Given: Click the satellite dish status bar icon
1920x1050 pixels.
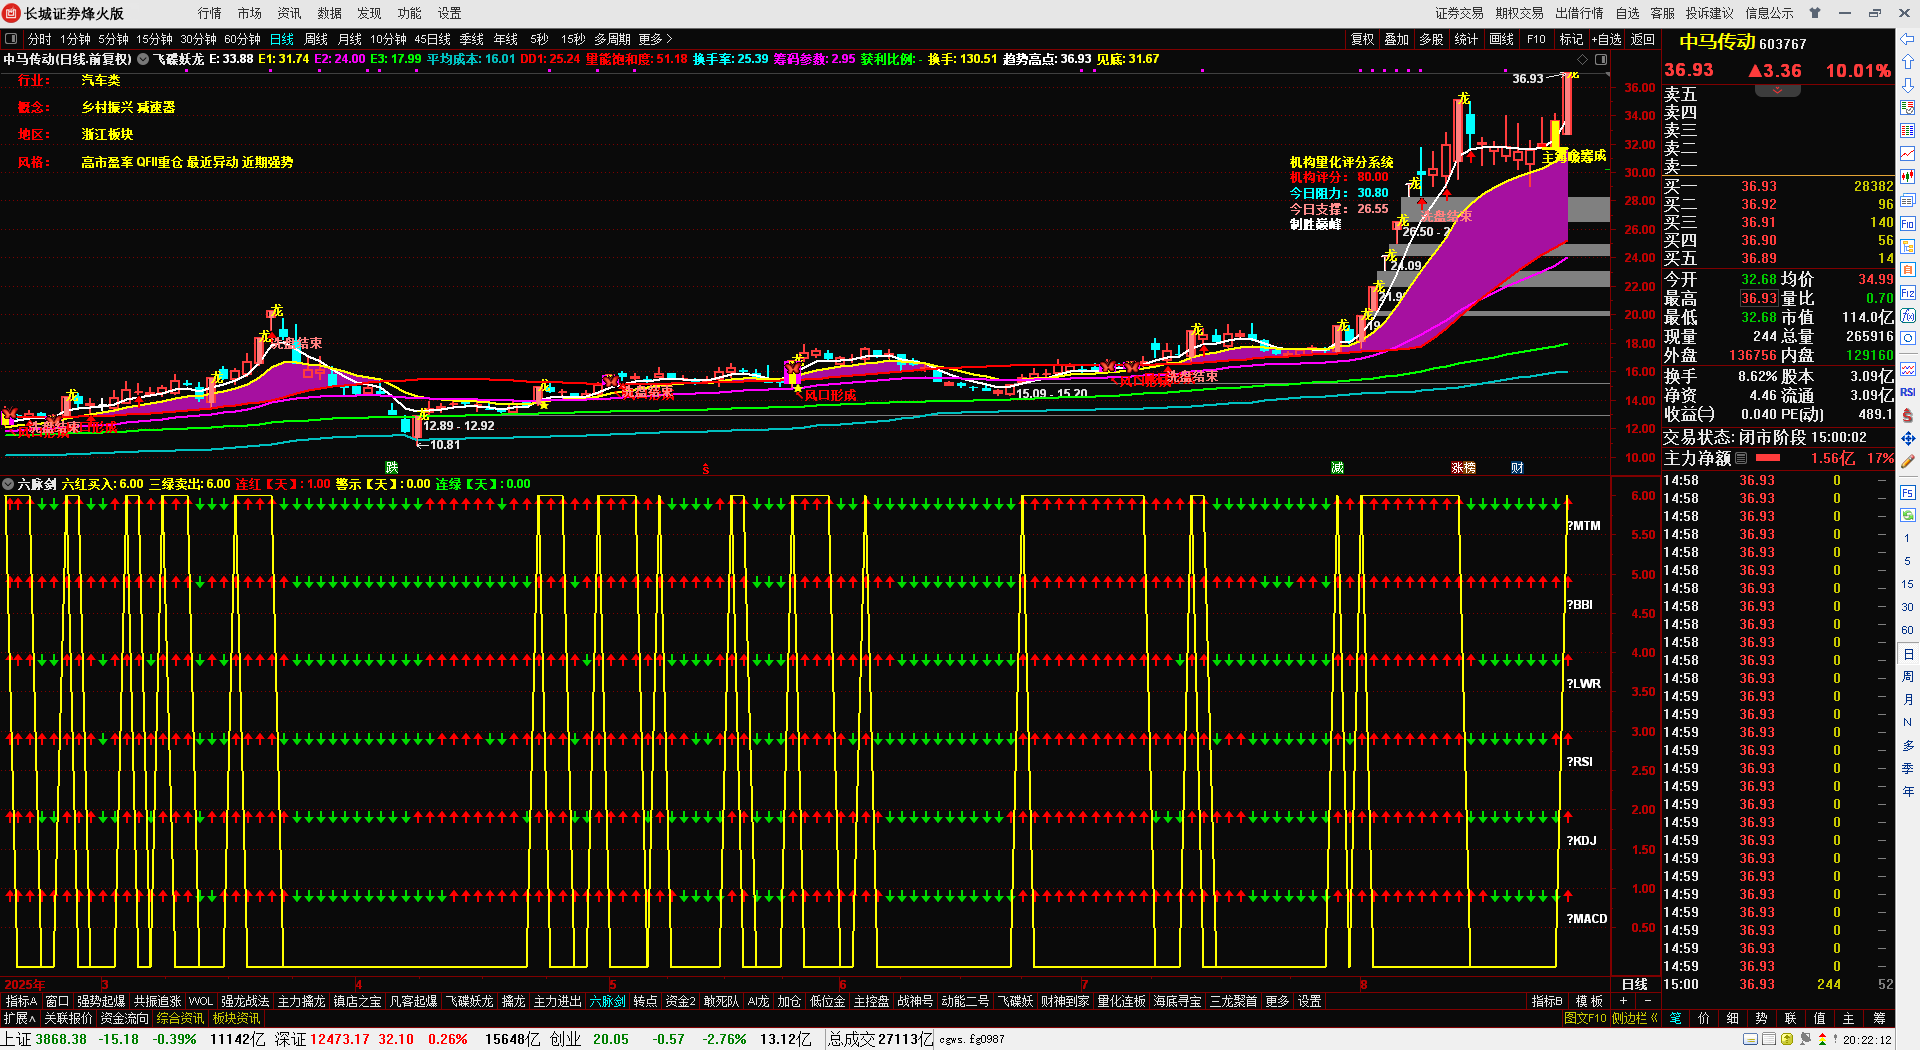Looking at the screenshot, I should (1805, 1039).
